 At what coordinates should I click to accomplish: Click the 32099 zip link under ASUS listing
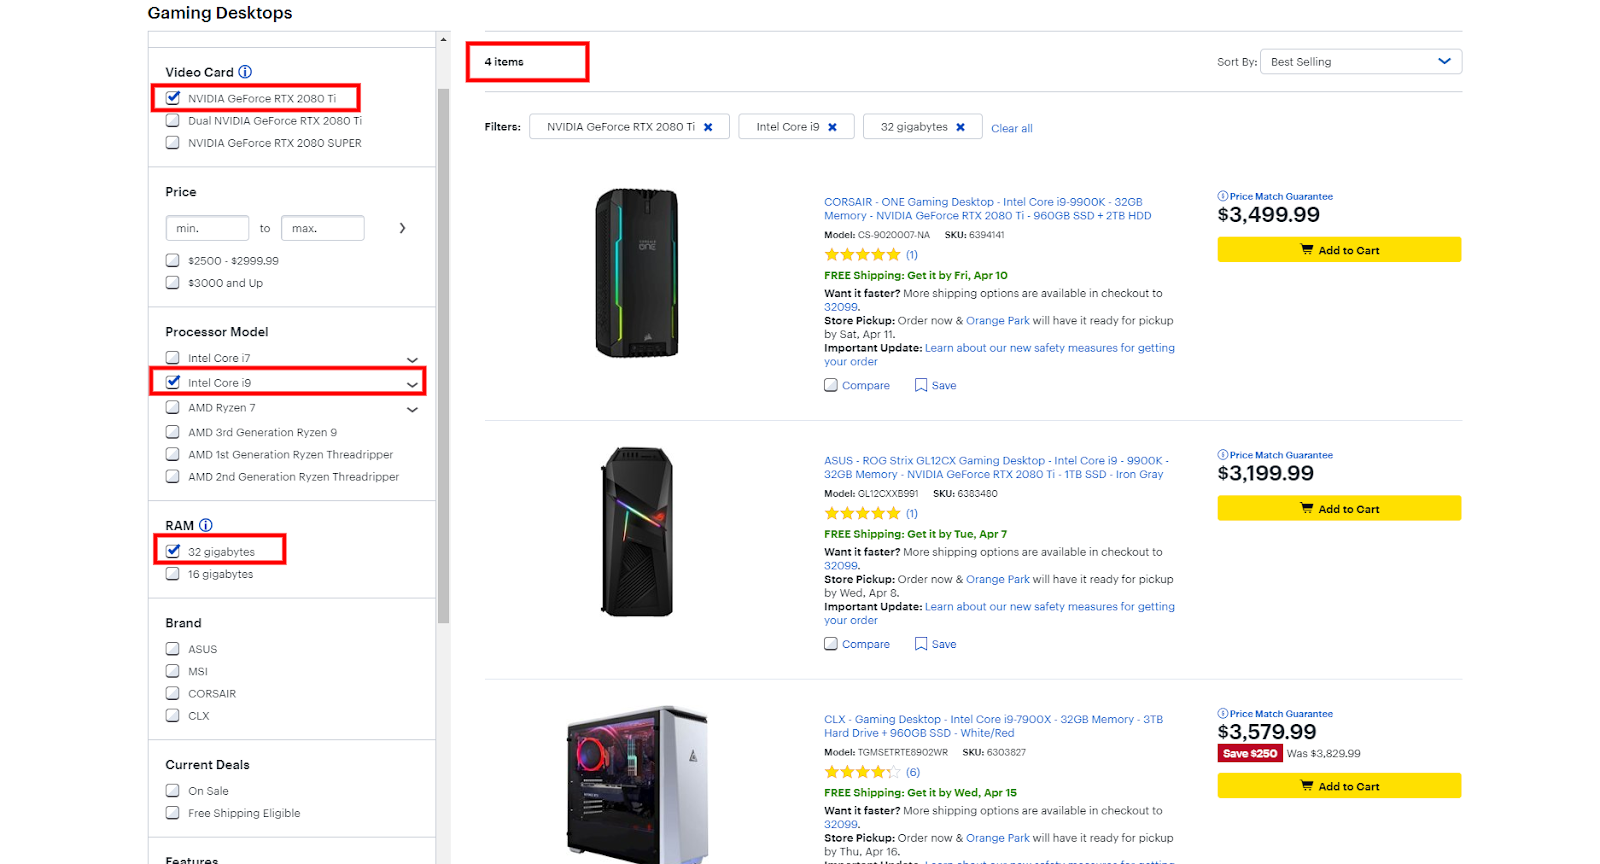[x=841, y=566]
